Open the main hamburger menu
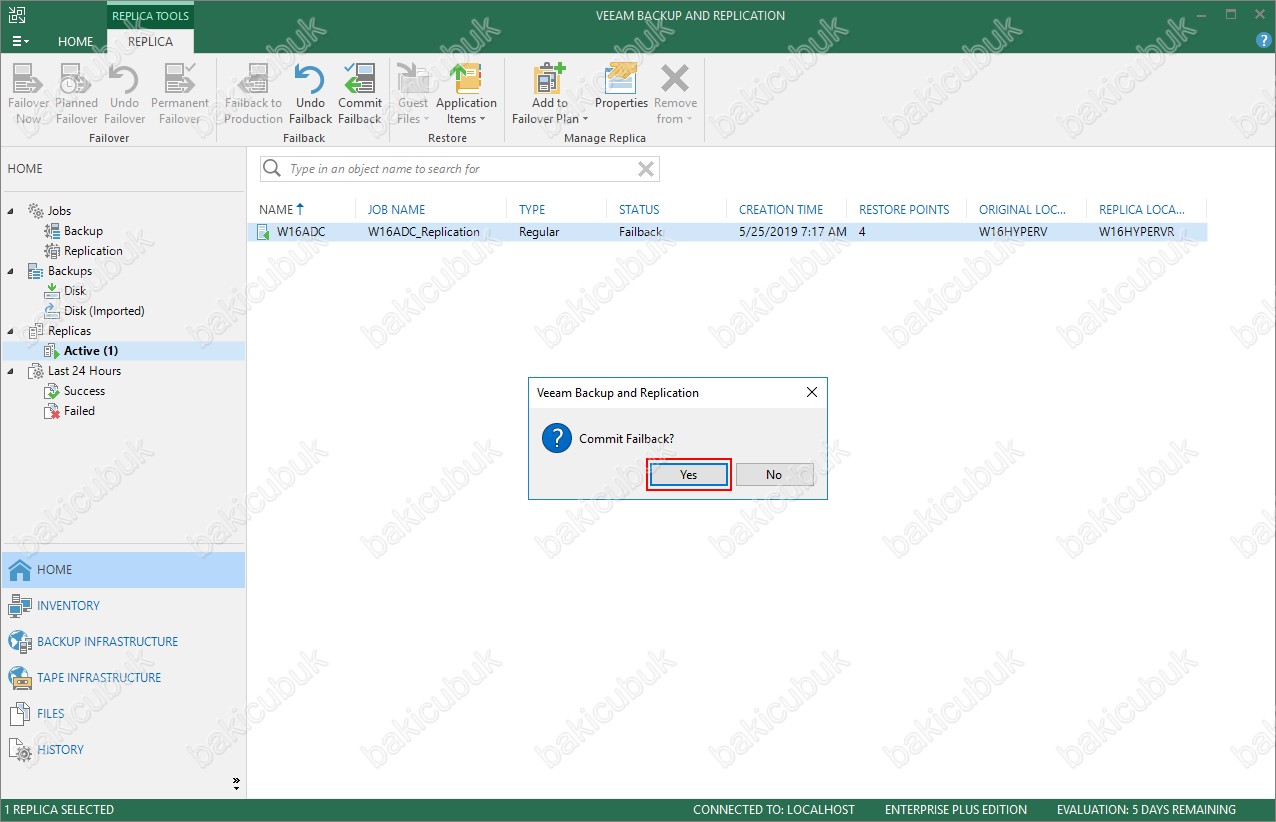 point(20,41)
